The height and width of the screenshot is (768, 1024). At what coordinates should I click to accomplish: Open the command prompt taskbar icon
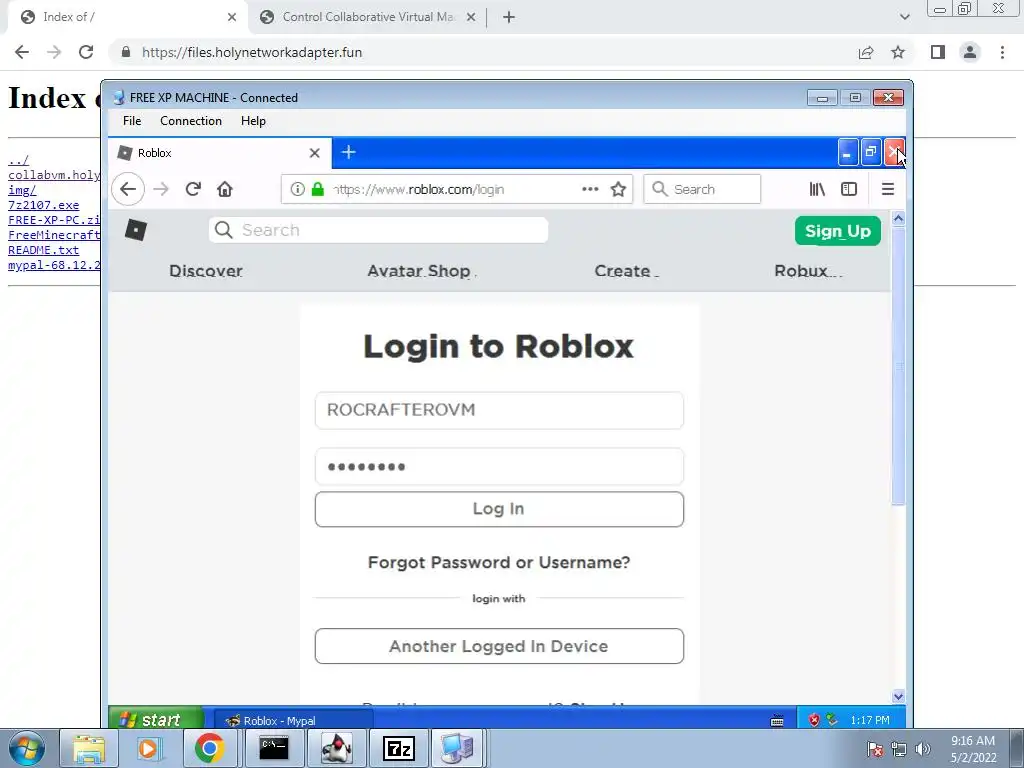click(x=274, y=748)
